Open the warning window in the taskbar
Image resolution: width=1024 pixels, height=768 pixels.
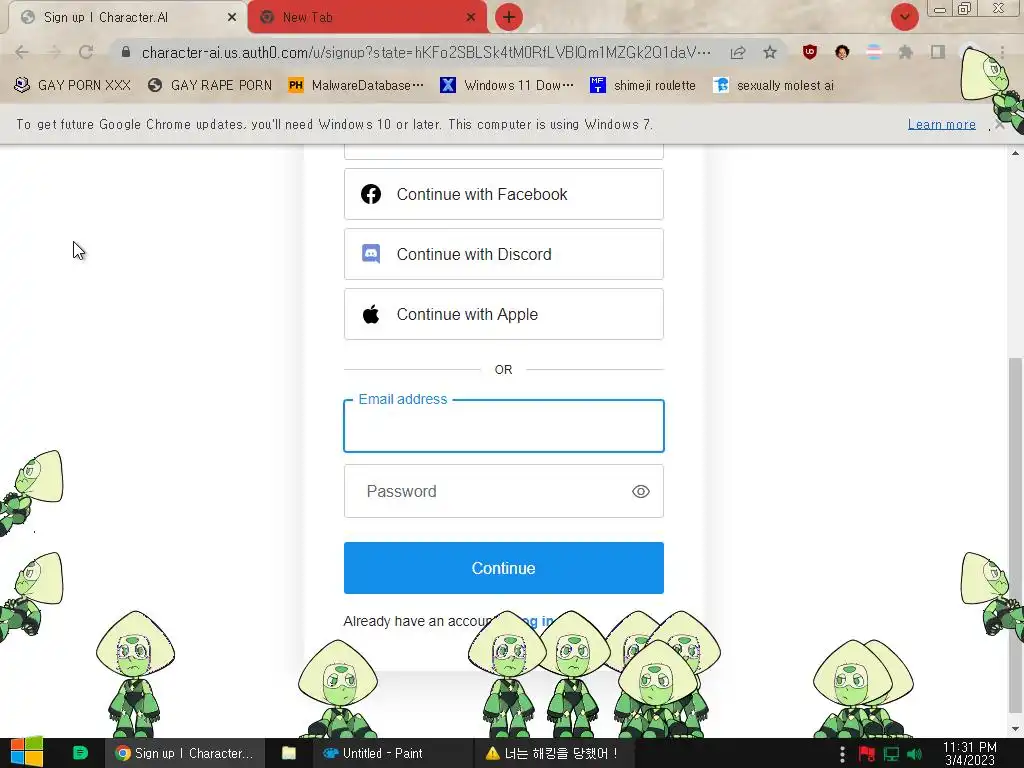pos(554,753)
